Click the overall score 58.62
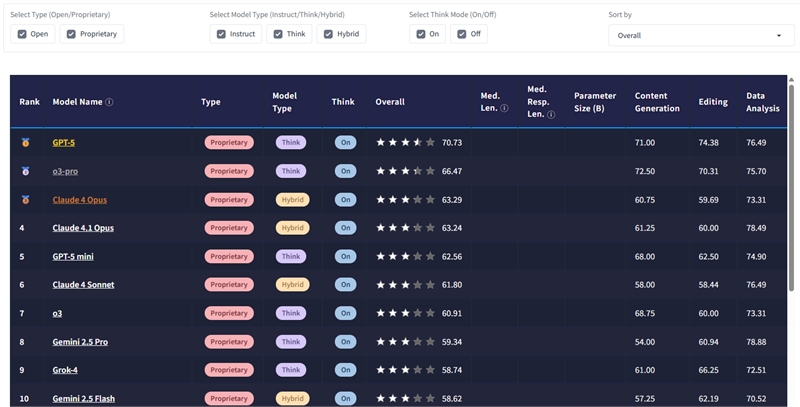This screenshot has height=407, width=800. [452, 398]
